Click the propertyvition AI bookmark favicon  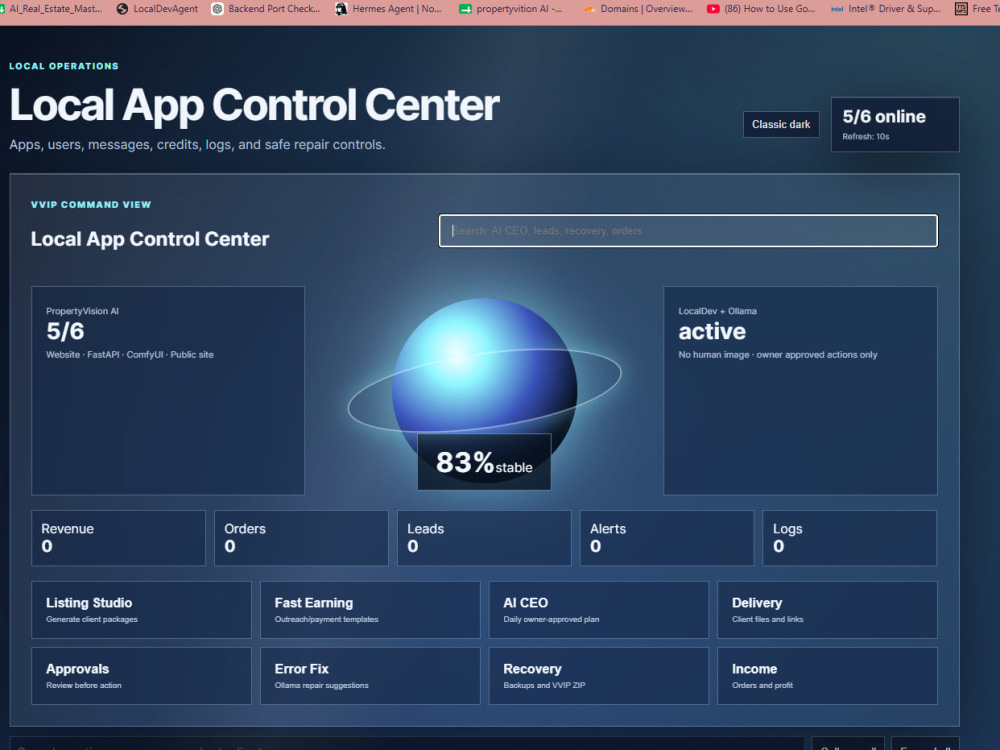pos(466,9)
